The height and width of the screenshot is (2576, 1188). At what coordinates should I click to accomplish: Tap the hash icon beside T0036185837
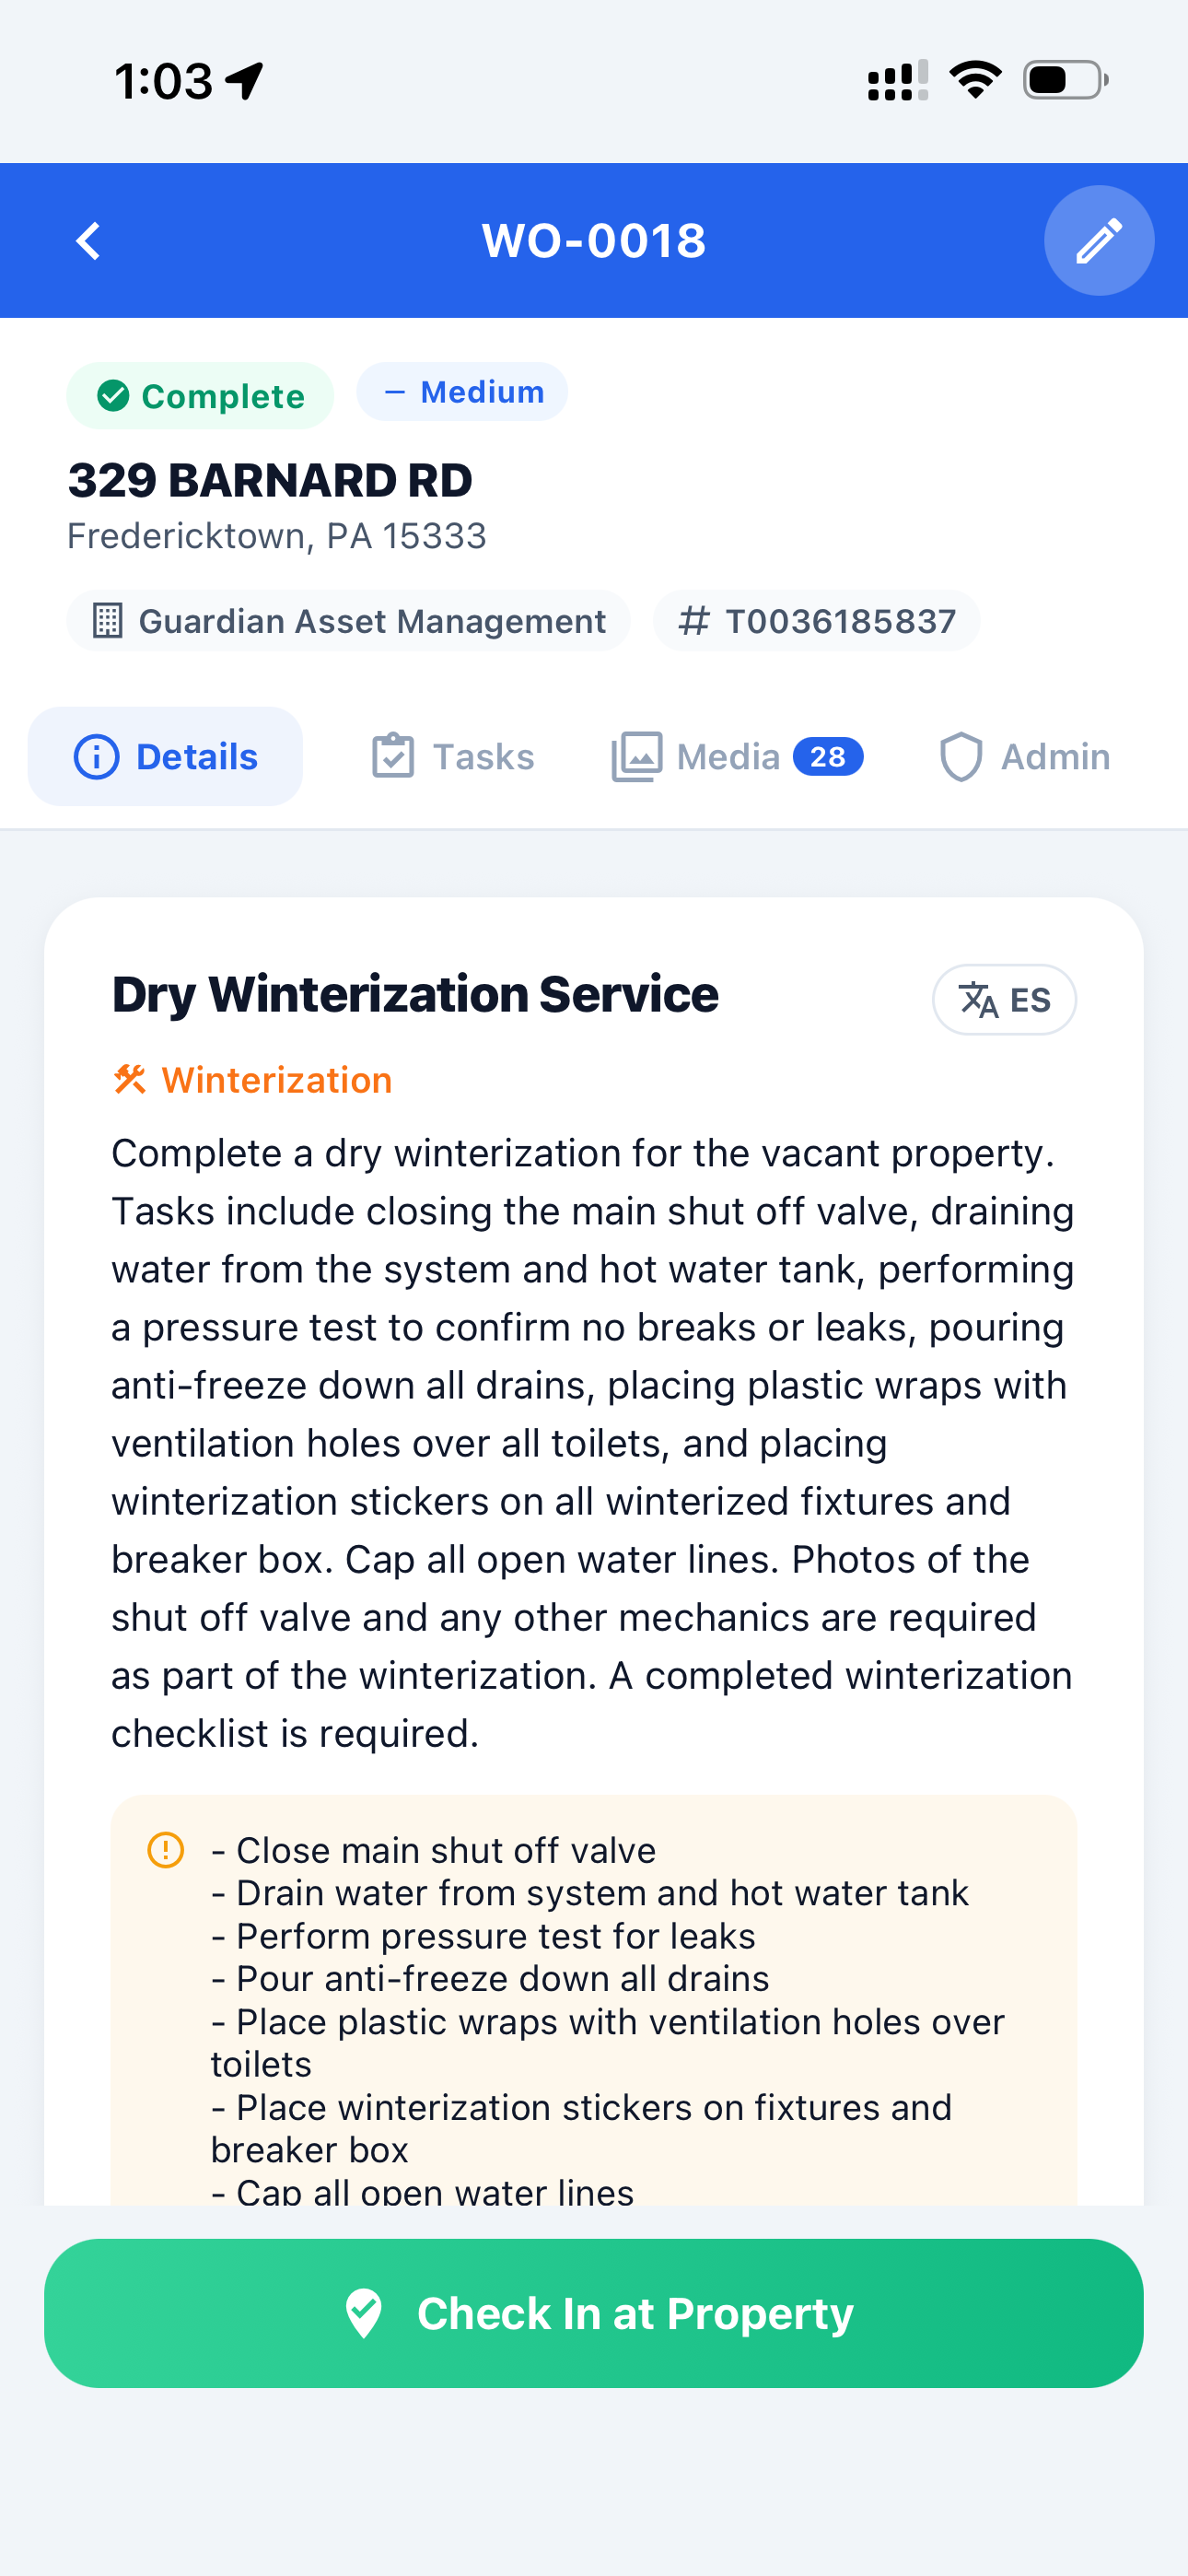(x=693, y=621)
